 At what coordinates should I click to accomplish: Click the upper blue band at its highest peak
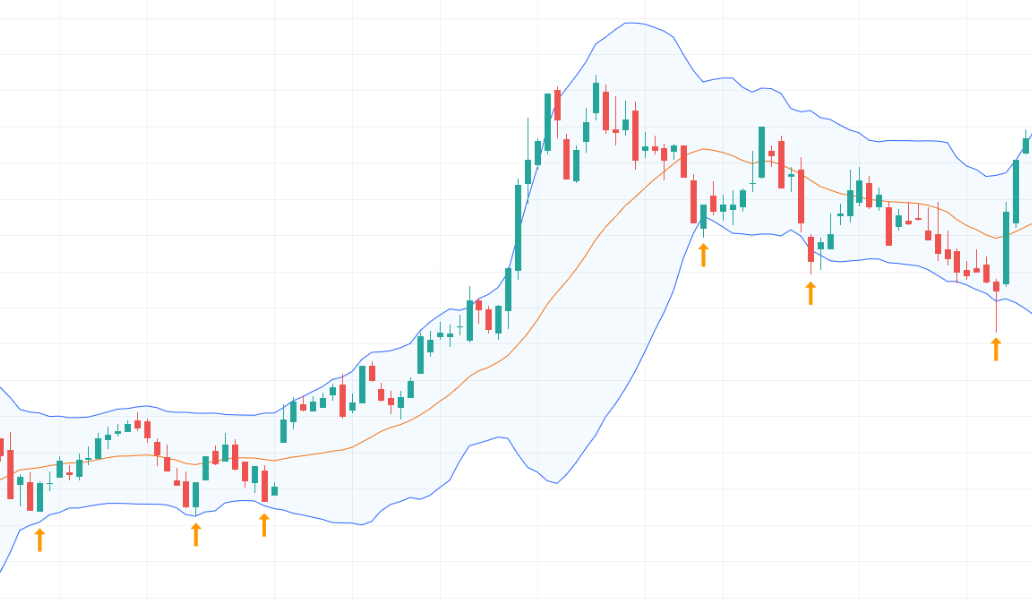click(630, 22)
